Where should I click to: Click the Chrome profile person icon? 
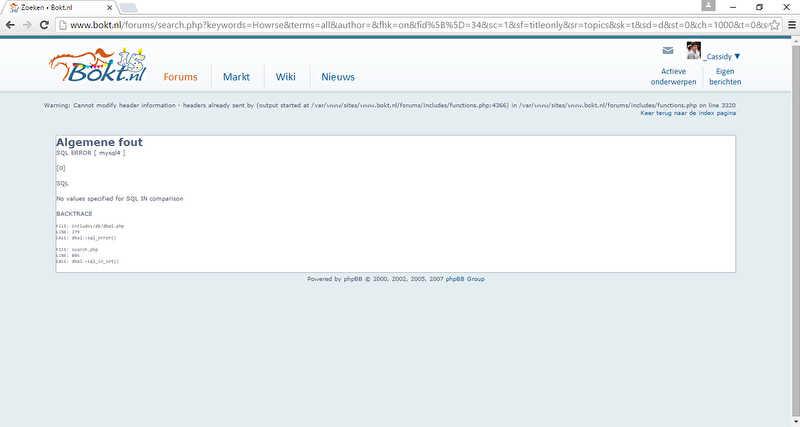[709, 6]
